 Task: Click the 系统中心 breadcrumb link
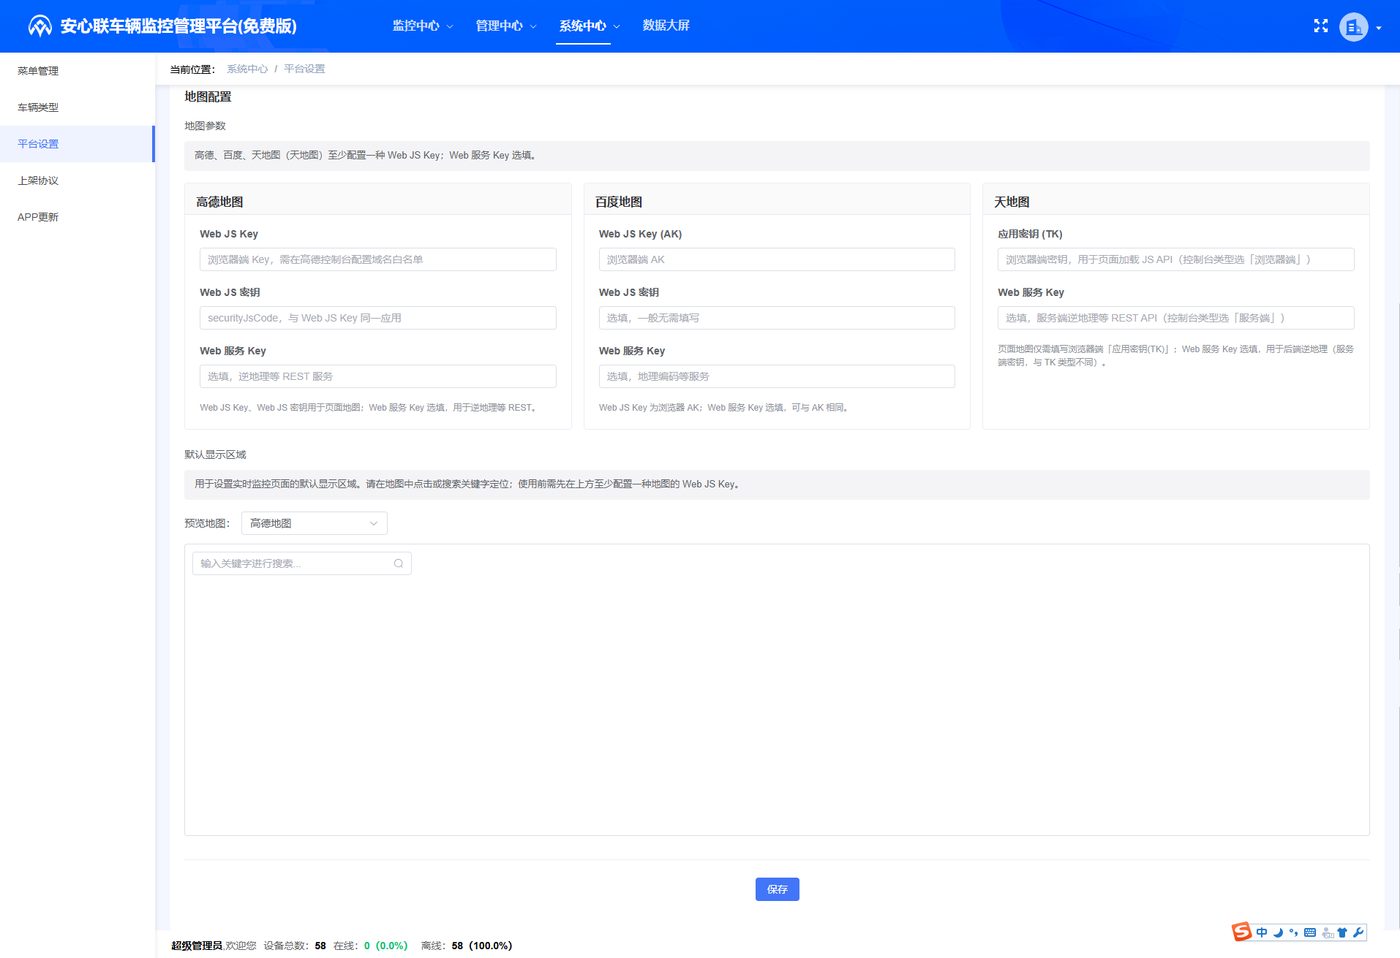[247, 69]
